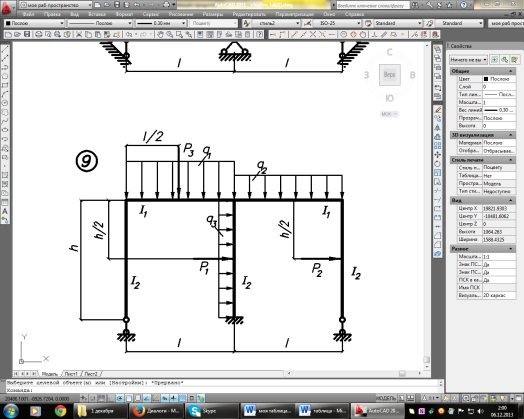Switch to the Модель tab
Image resolution: width=524 pixels, height=419 pixels.
50,374
